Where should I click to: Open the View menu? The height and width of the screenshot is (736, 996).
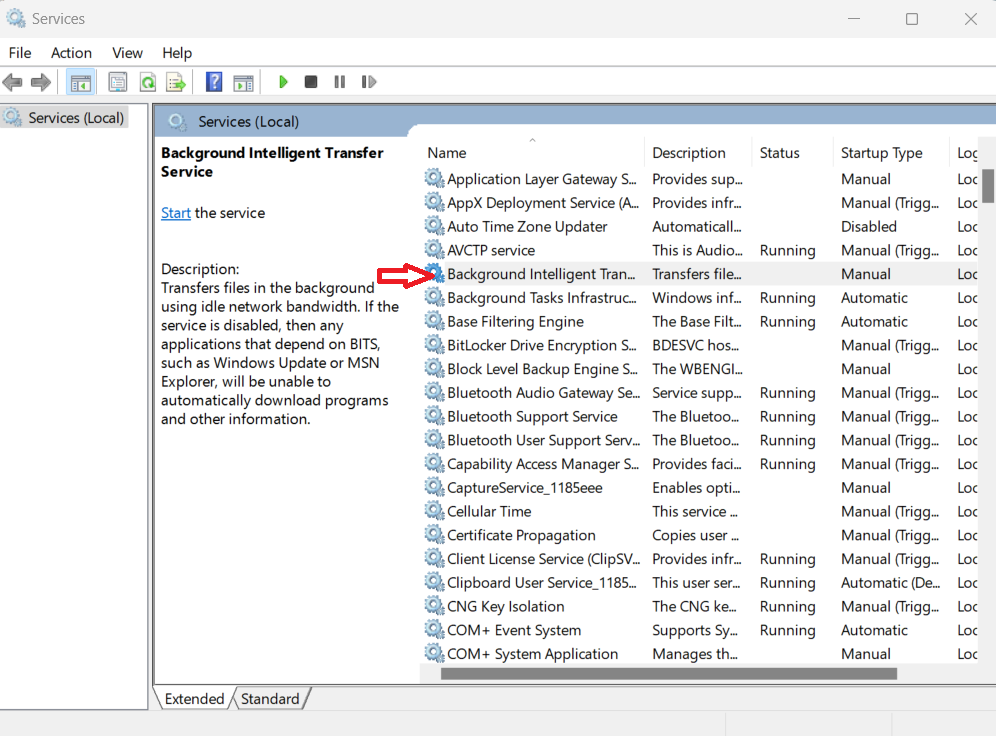(127, 53)
